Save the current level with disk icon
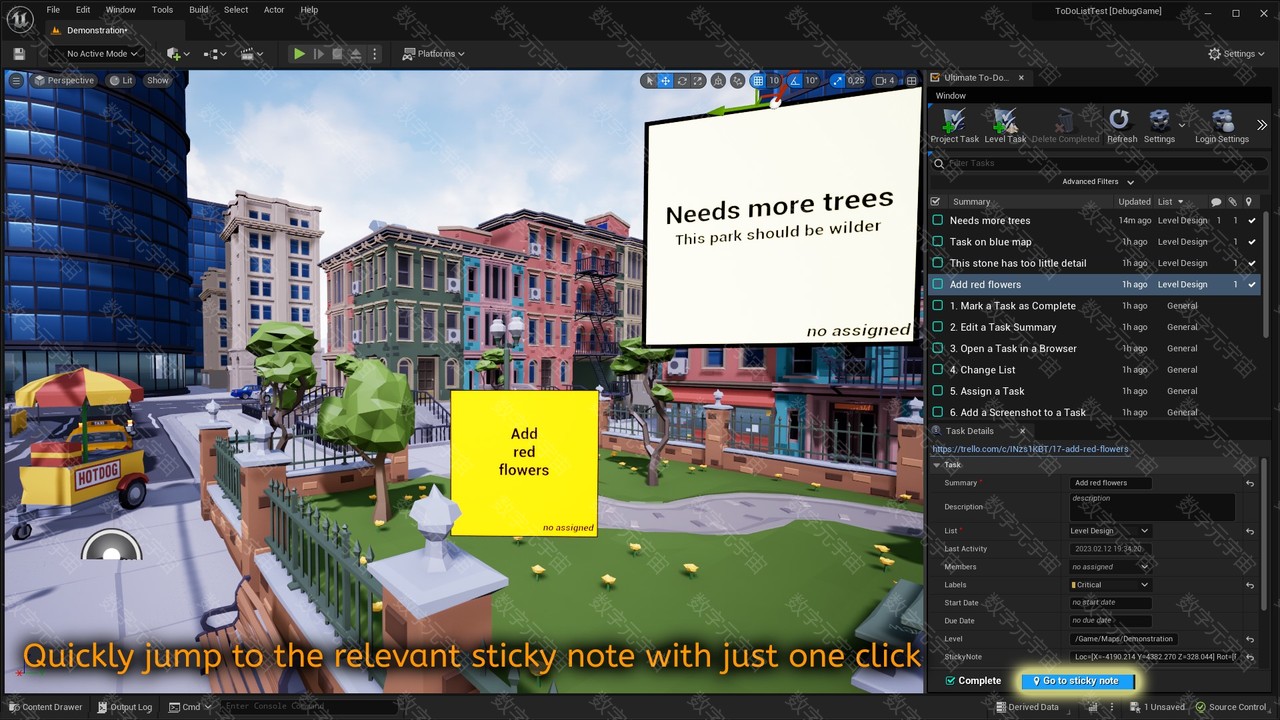The image size is (1280, 720). tap(19, 54)
